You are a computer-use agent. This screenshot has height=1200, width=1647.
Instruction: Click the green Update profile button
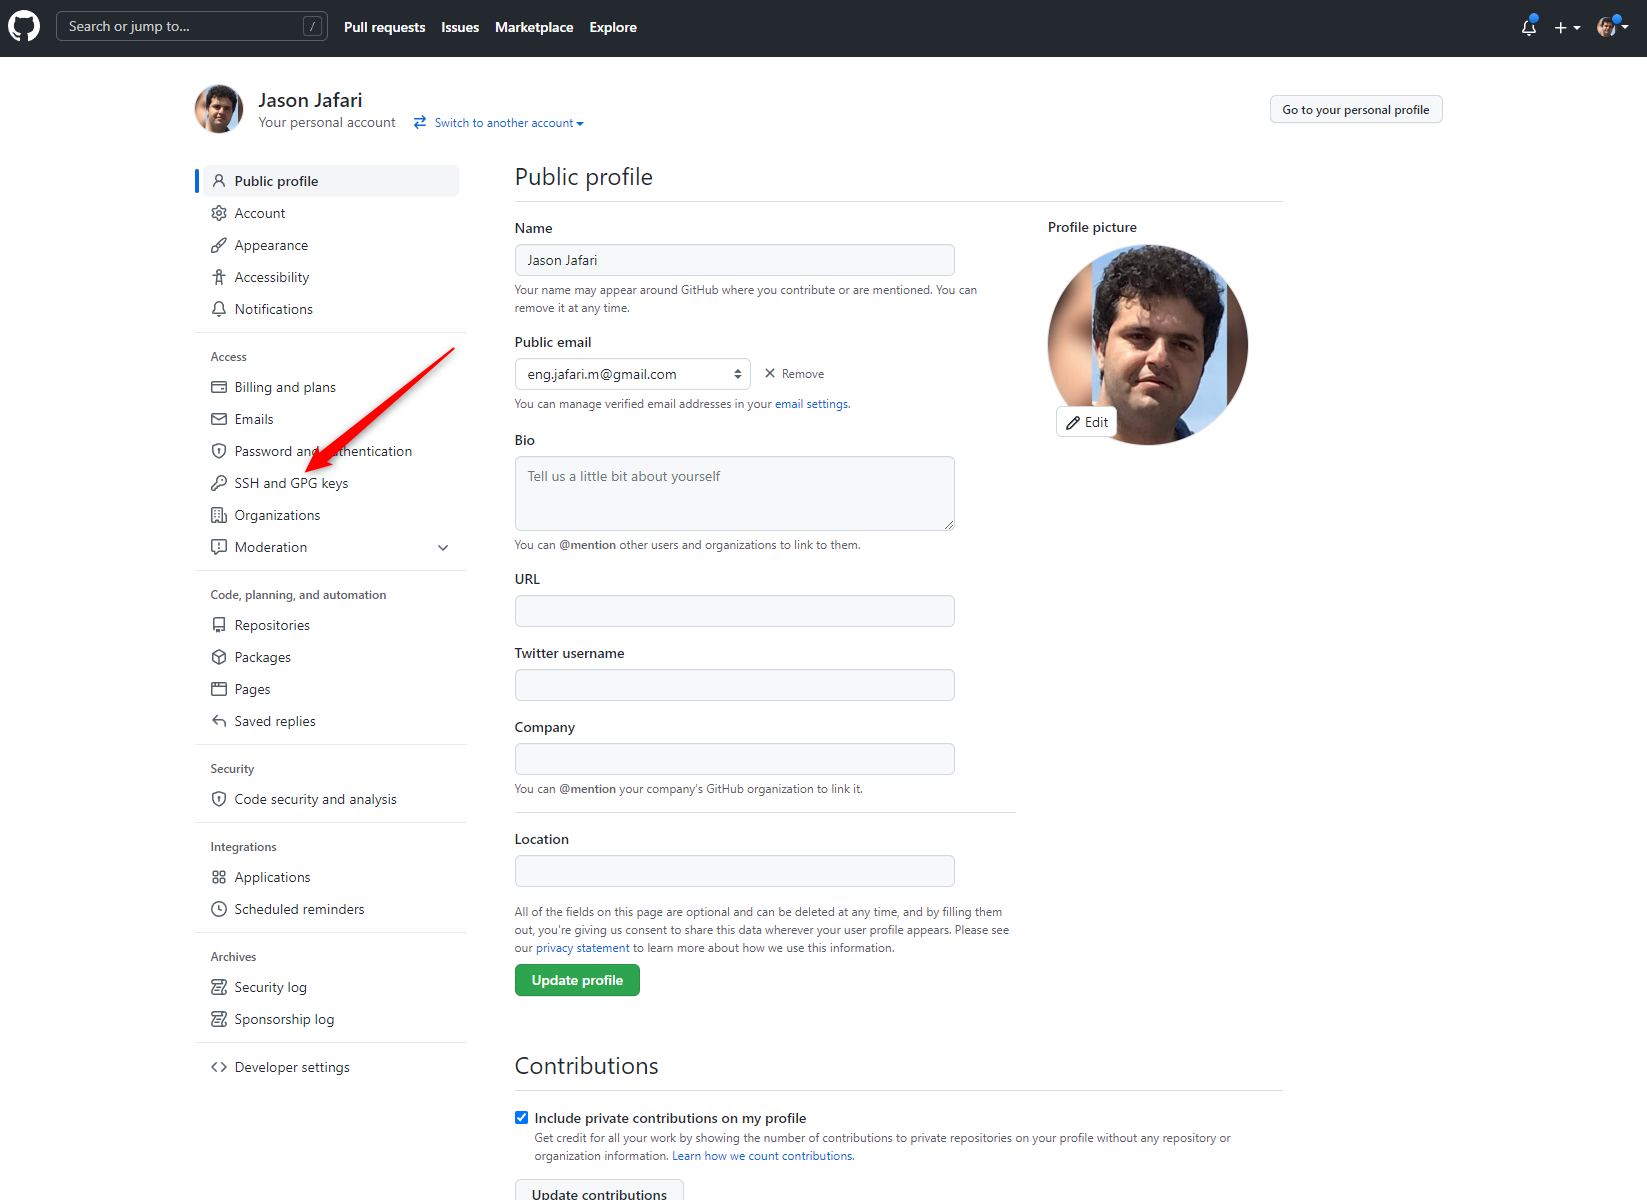(577, 980)
